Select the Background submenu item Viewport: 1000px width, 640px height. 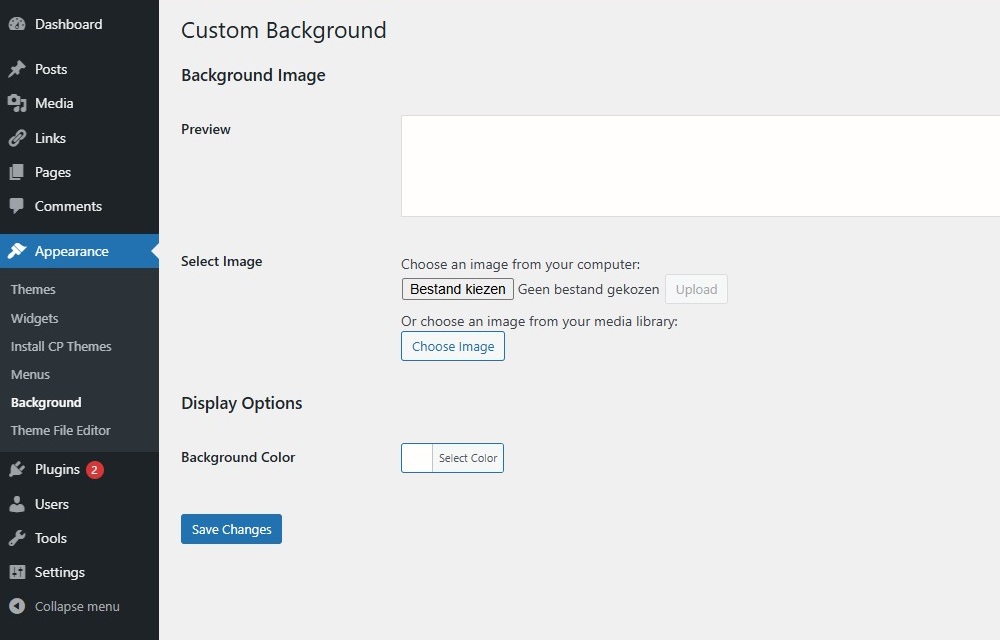click(x=46, y=402)
